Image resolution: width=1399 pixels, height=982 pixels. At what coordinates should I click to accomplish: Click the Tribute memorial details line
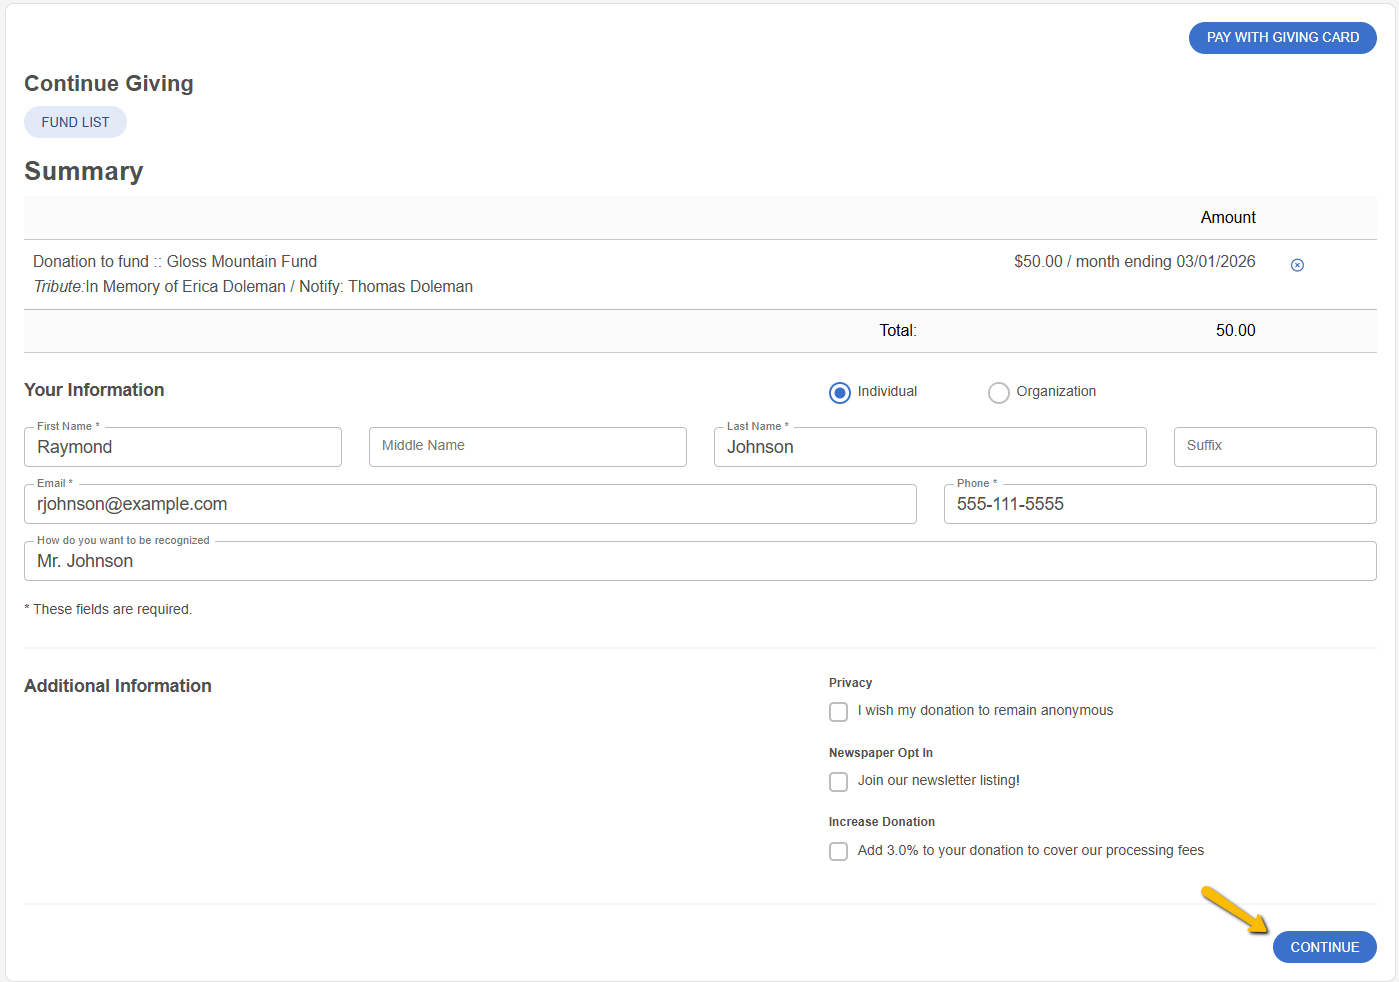pos(253,286)
